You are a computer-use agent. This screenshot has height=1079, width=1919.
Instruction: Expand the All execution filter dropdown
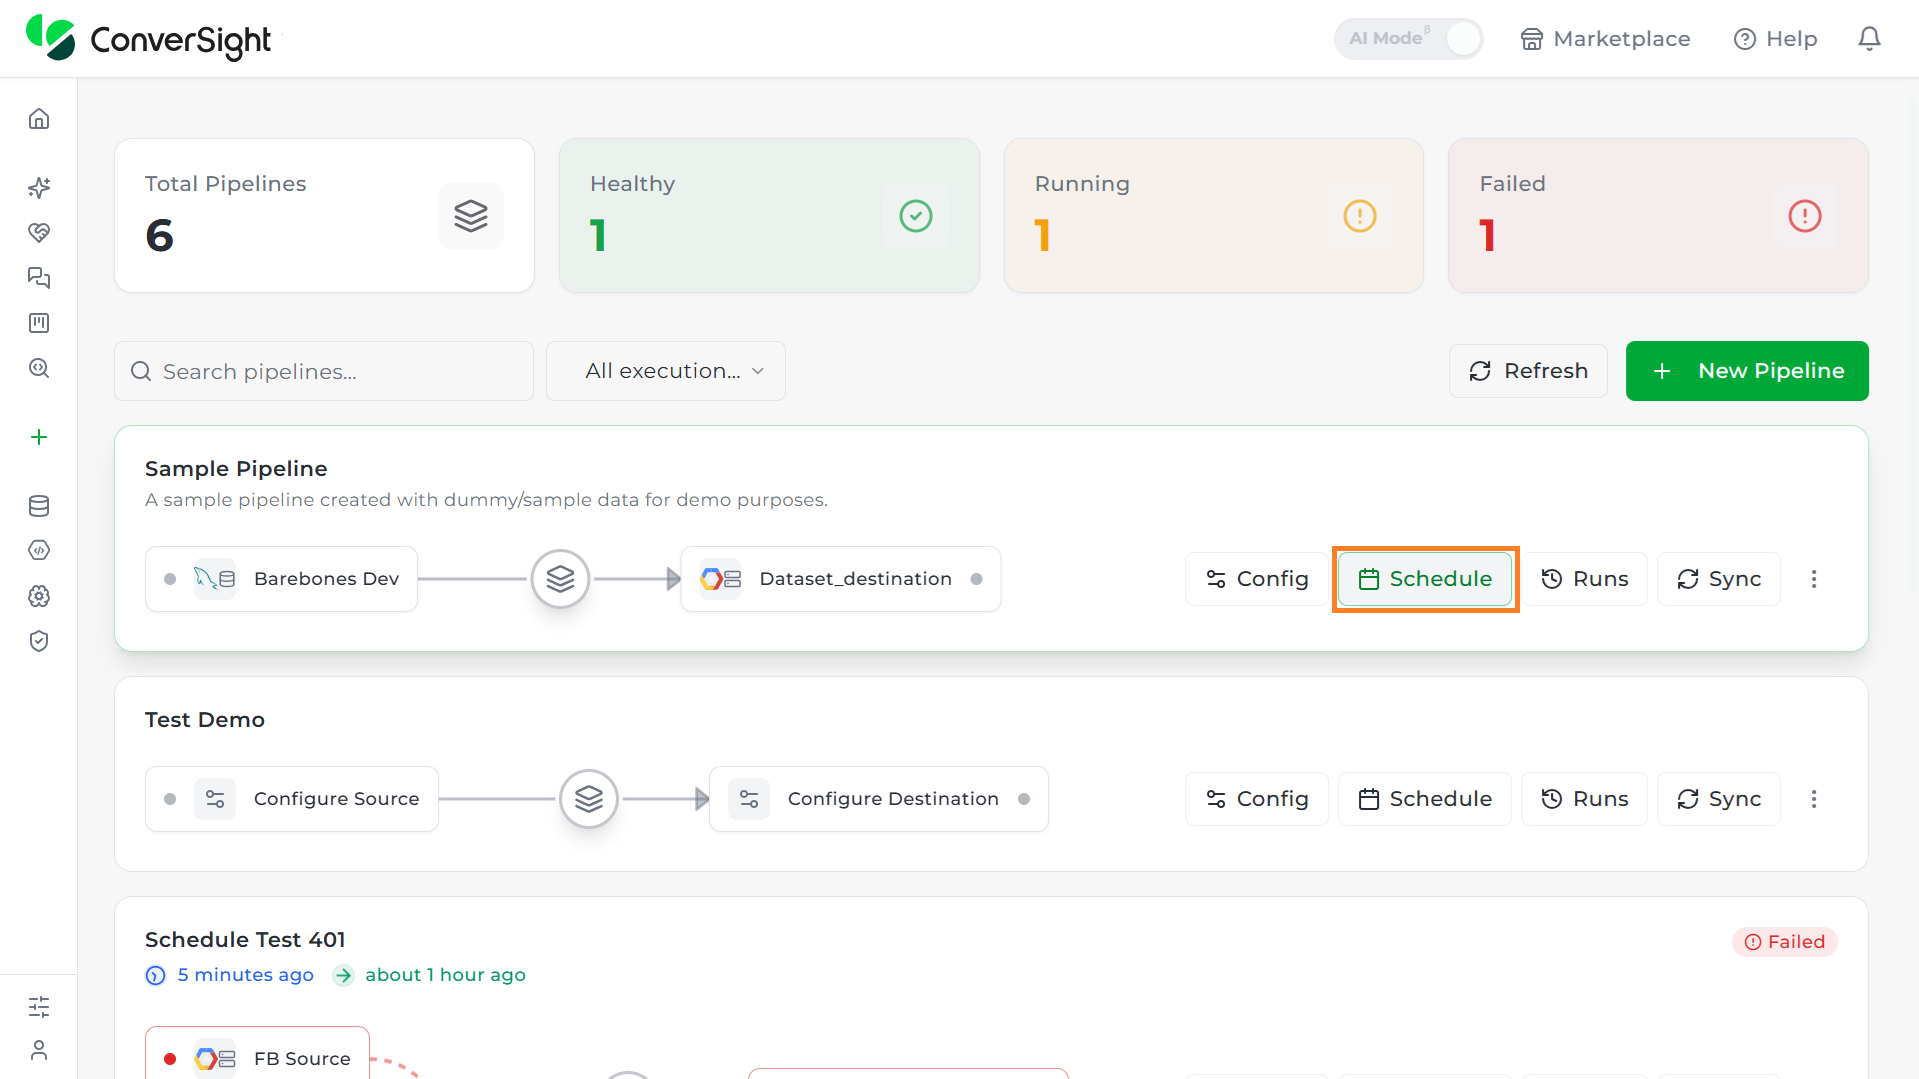(666, 371)
